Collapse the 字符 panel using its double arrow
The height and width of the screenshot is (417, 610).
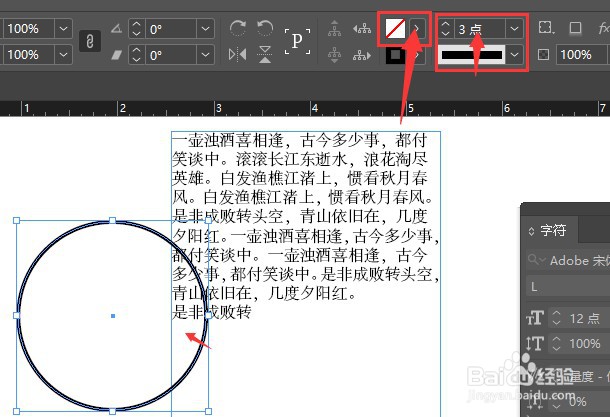tap(531, 231)
